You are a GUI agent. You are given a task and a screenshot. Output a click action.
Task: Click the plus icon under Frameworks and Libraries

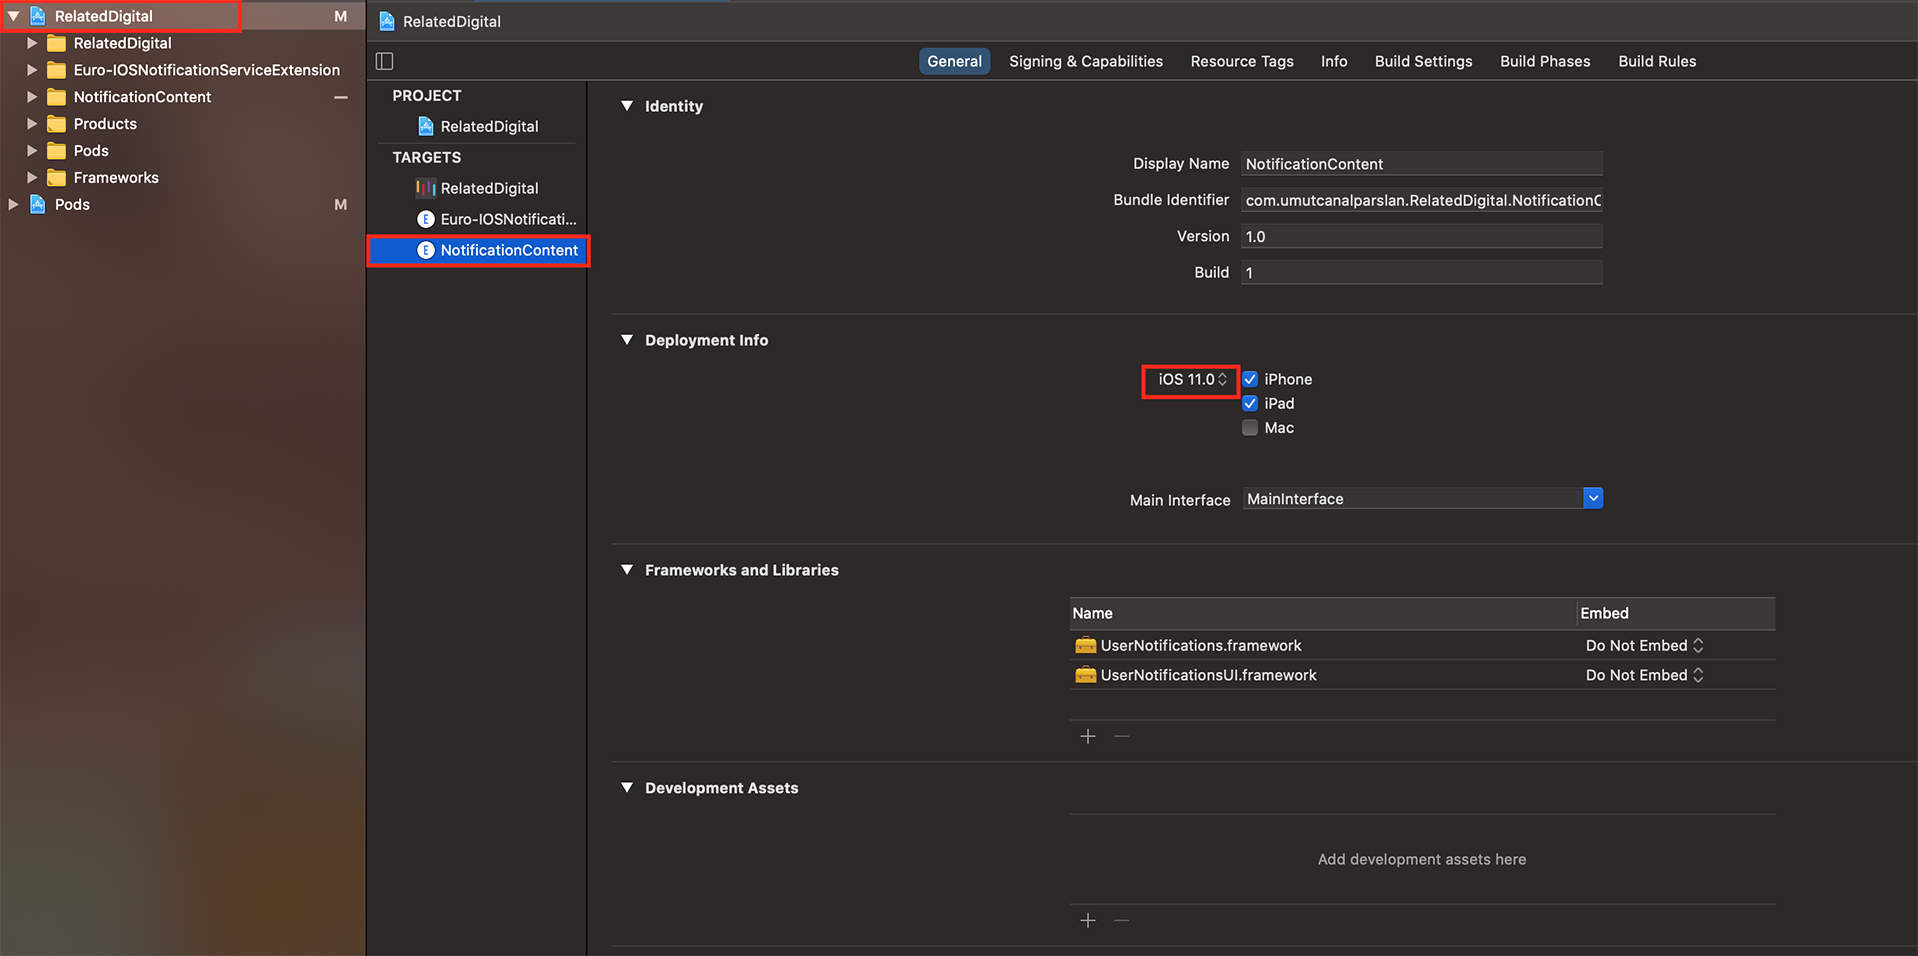coord(1088,737)
